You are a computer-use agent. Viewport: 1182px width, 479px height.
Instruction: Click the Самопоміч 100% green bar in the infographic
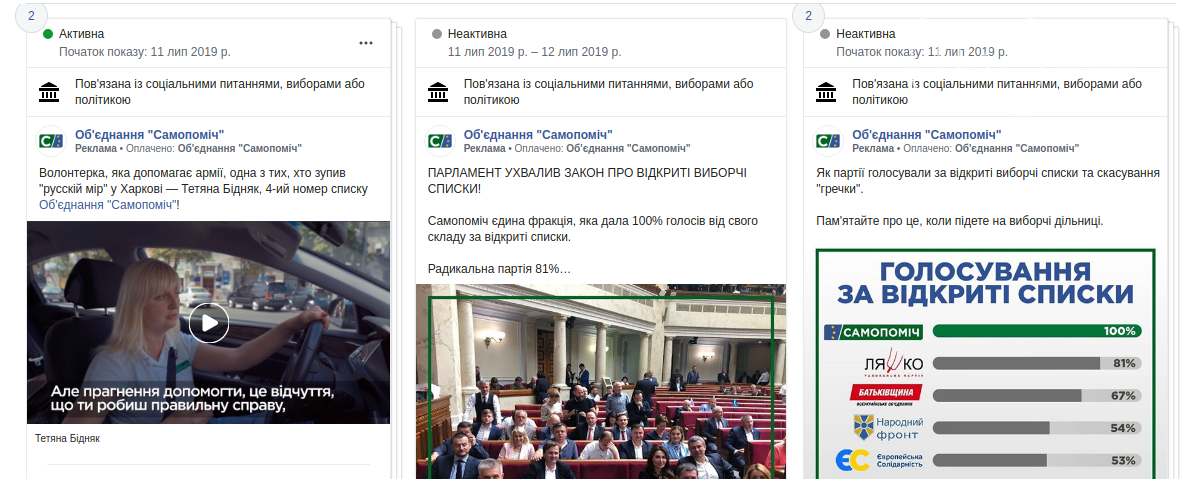coord(1037,331)
